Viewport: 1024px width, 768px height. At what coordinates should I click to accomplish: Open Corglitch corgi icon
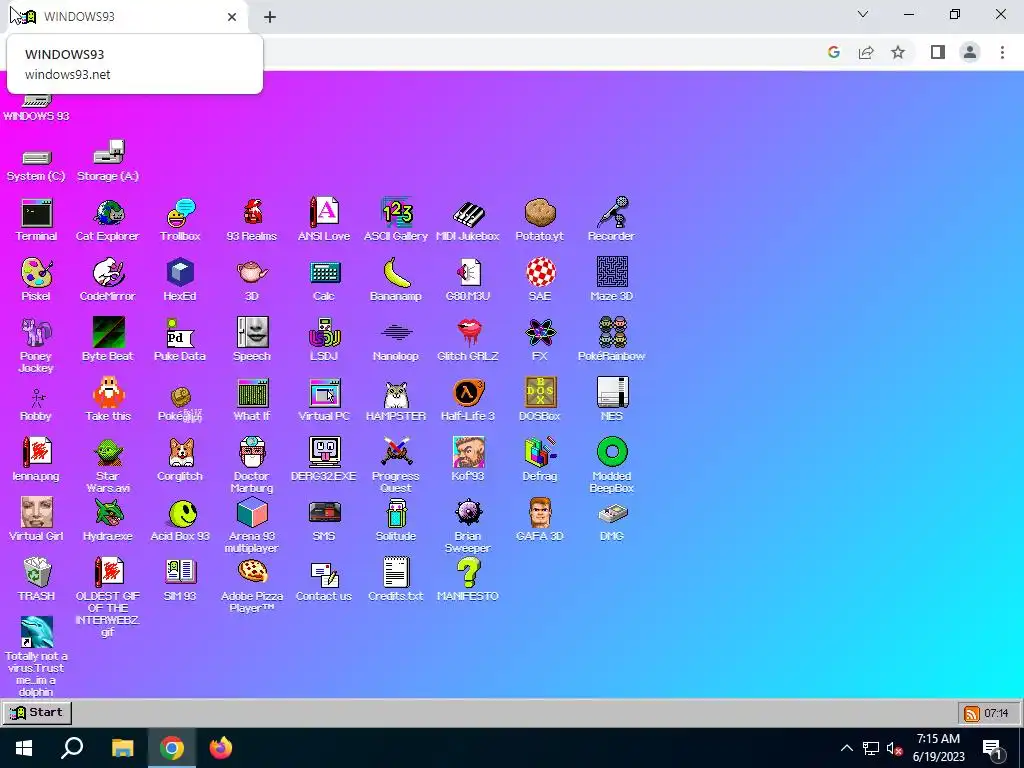[x=180, y=453]
